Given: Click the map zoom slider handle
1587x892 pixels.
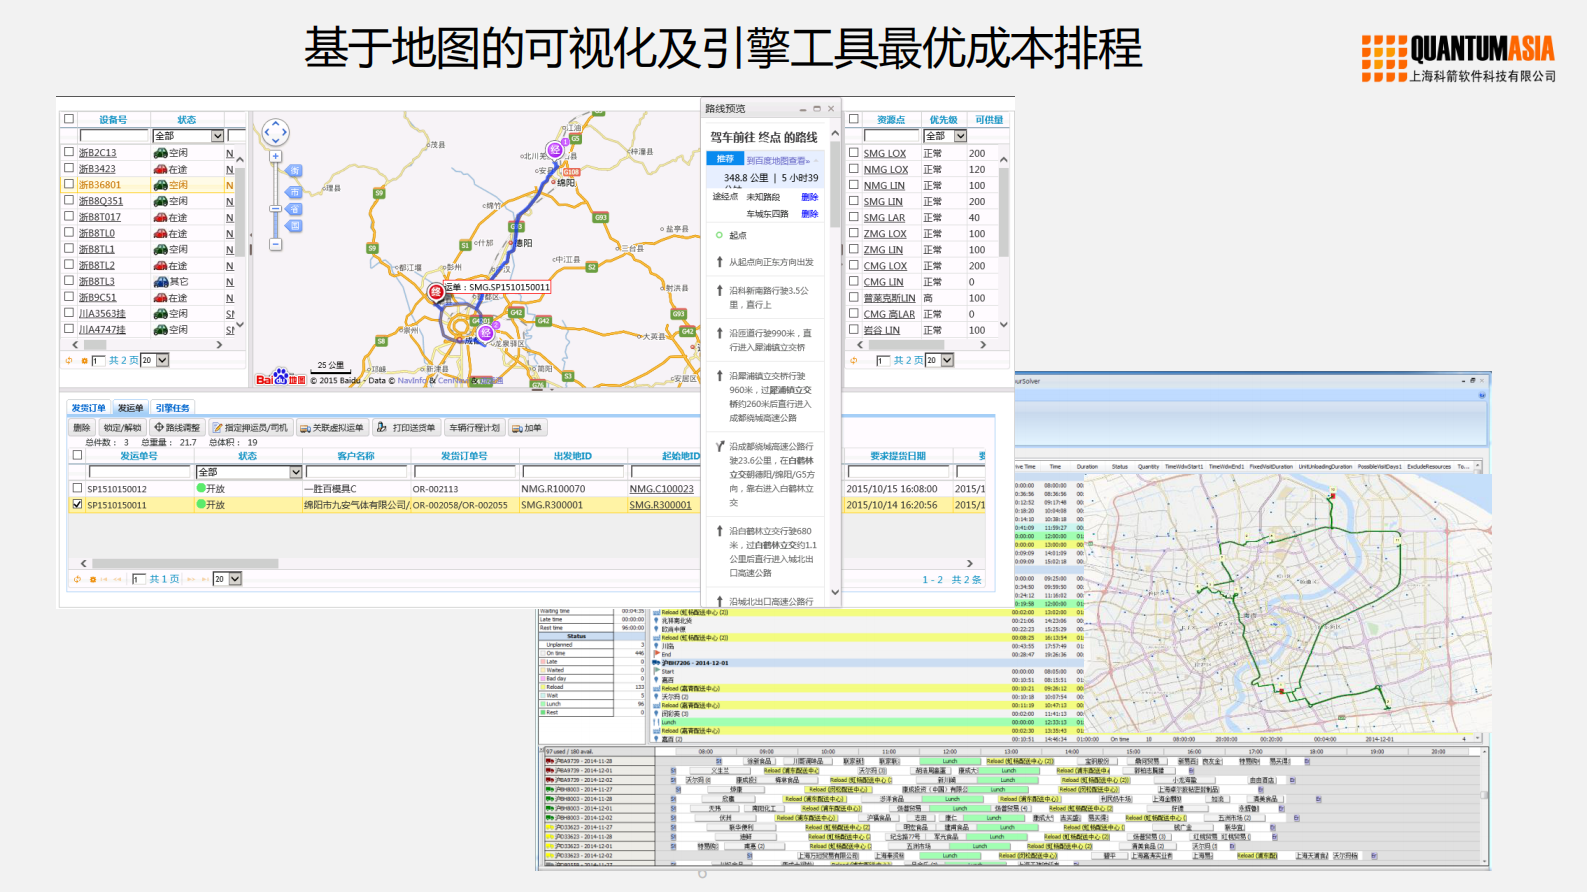Looking at the screenshot, I should [x=275, y=208].
